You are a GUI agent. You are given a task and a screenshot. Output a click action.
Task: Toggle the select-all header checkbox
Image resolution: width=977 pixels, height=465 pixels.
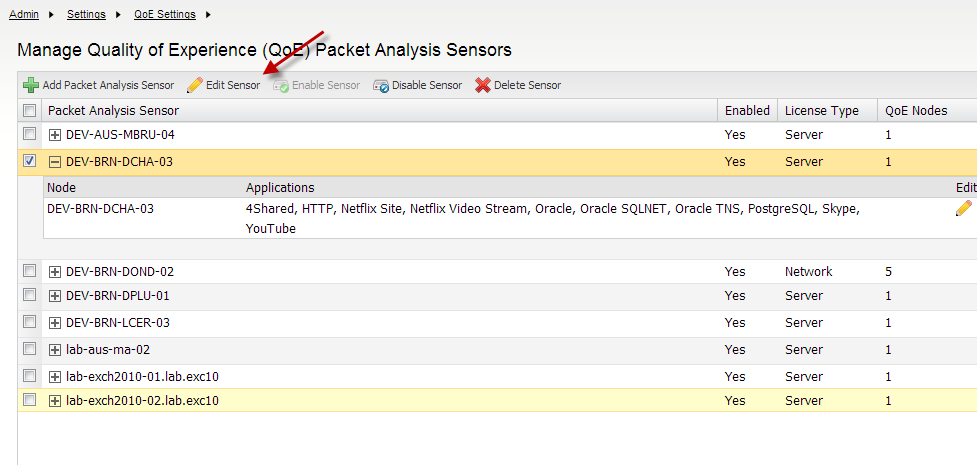click(30, 111)
